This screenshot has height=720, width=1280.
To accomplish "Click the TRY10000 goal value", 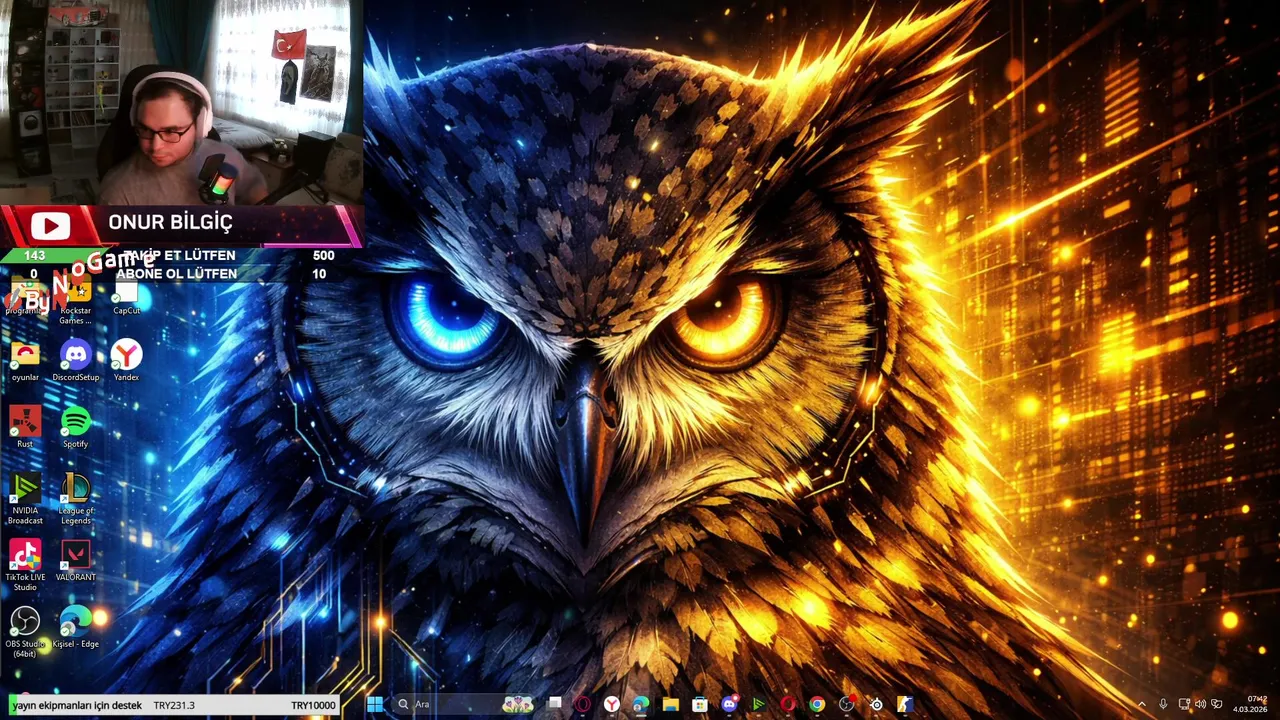I will point(313,705).
